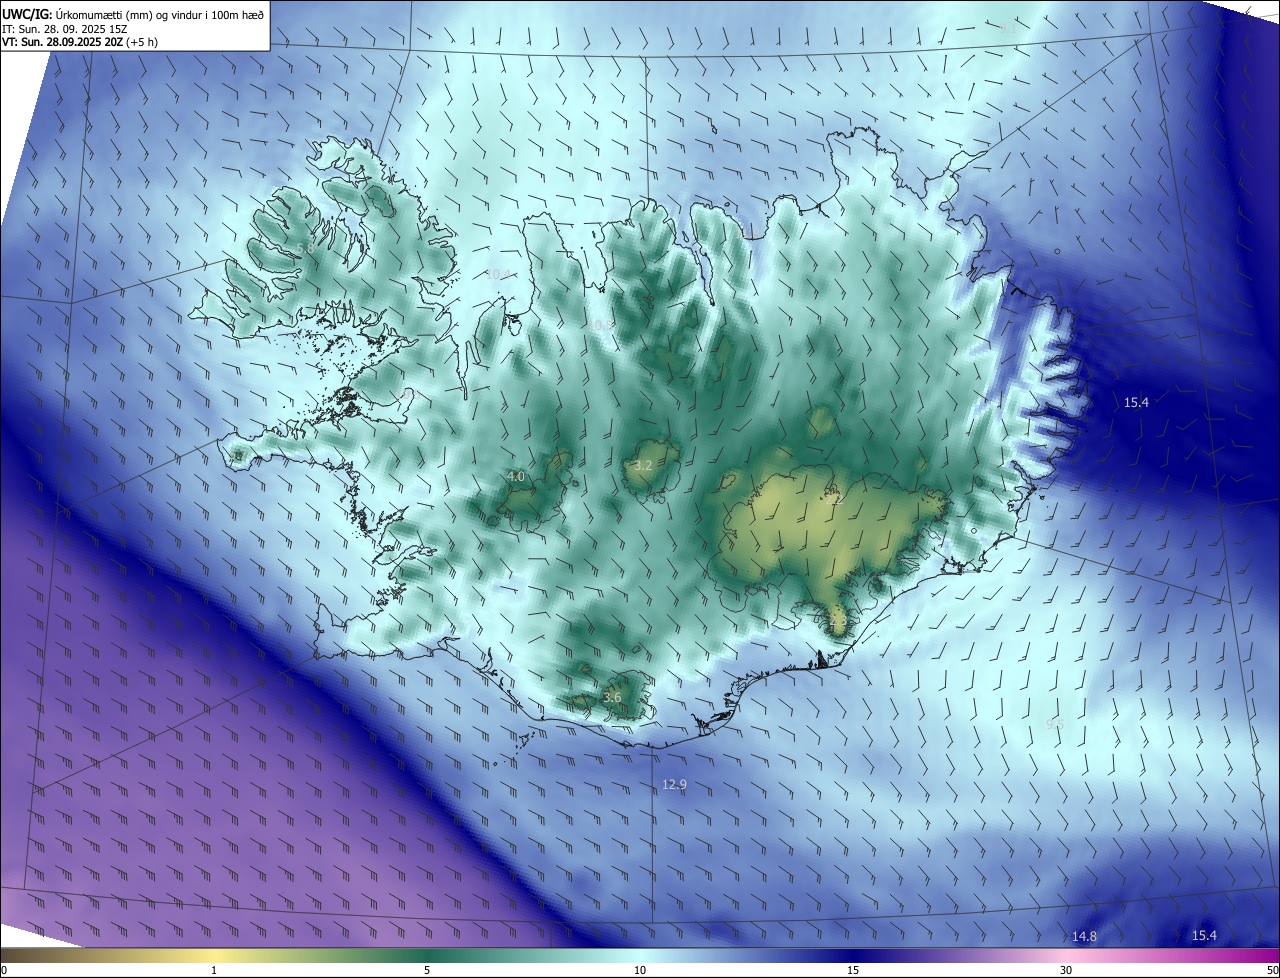1280x978 pixels.
Task: Click the 15.4 value off the east coast
Action: 1136,402
